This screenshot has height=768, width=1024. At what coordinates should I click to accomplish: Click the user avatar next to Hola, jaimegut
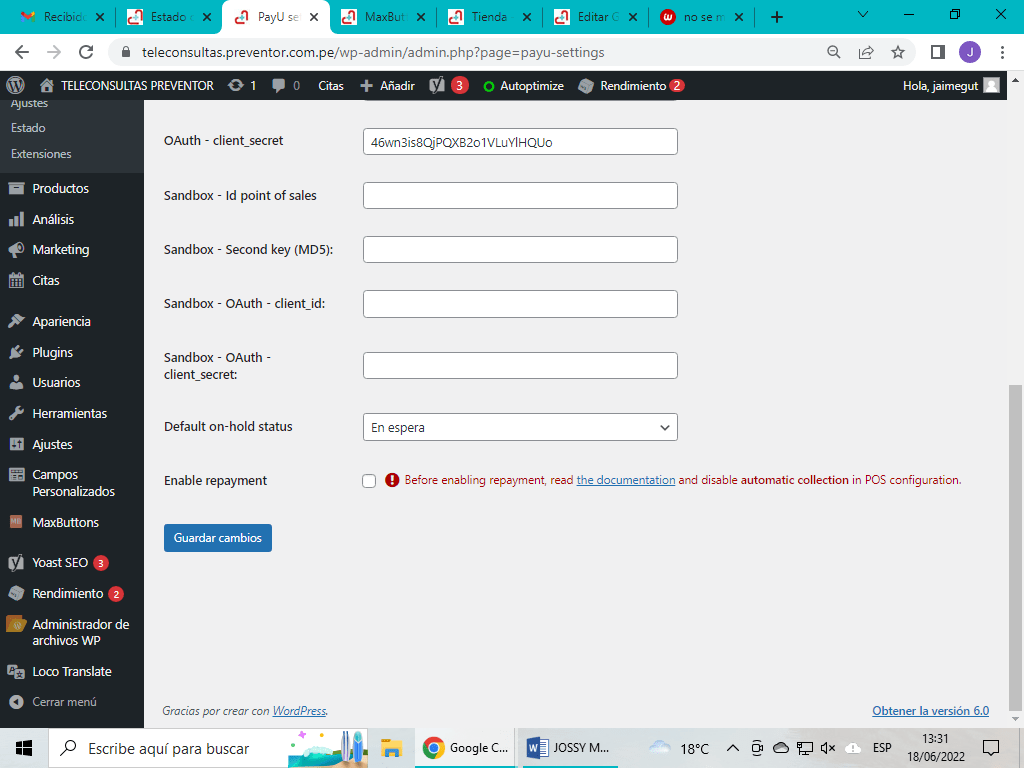tap(991, 86)
